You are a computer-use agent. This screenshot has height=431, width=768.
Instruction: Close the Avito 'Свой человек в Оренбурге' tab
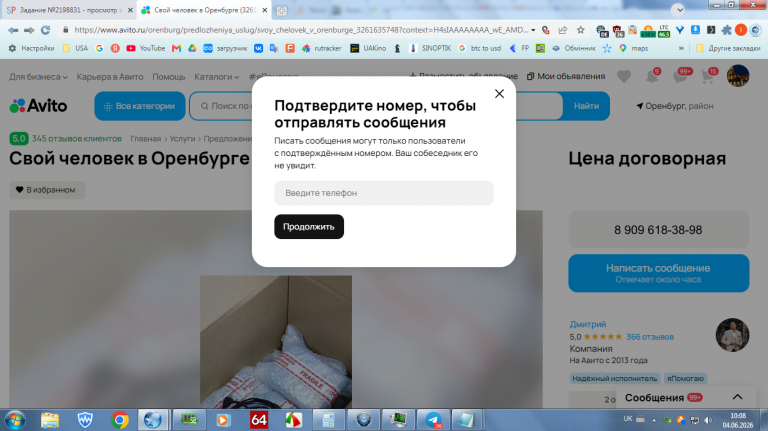click(264, 10)
